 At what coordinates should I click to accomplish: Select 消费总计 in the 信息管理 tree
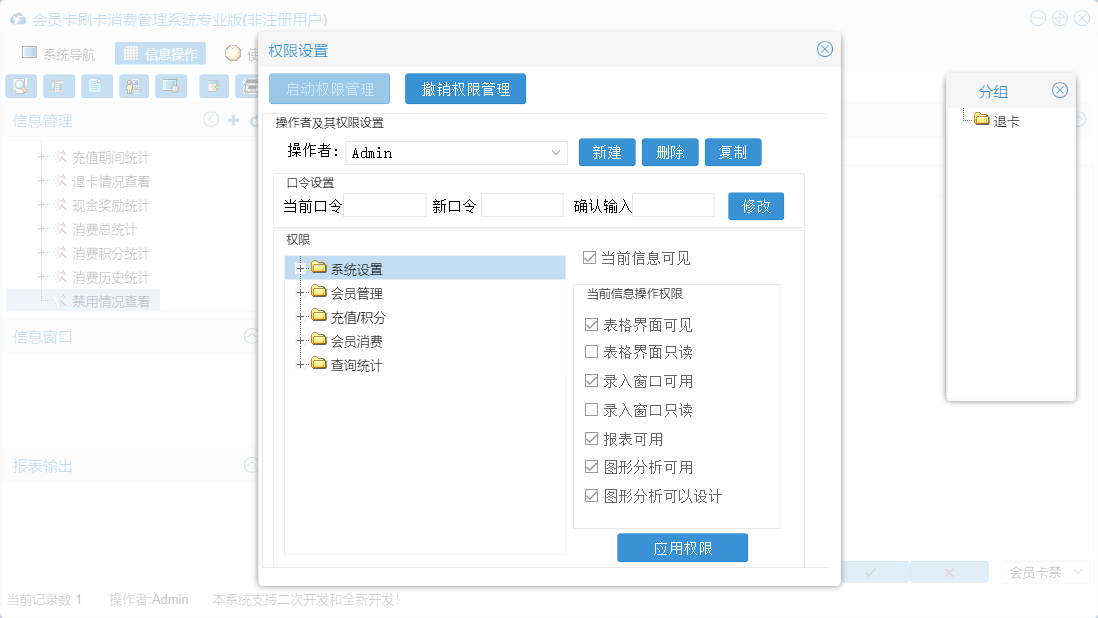click(x=104, y=229)
